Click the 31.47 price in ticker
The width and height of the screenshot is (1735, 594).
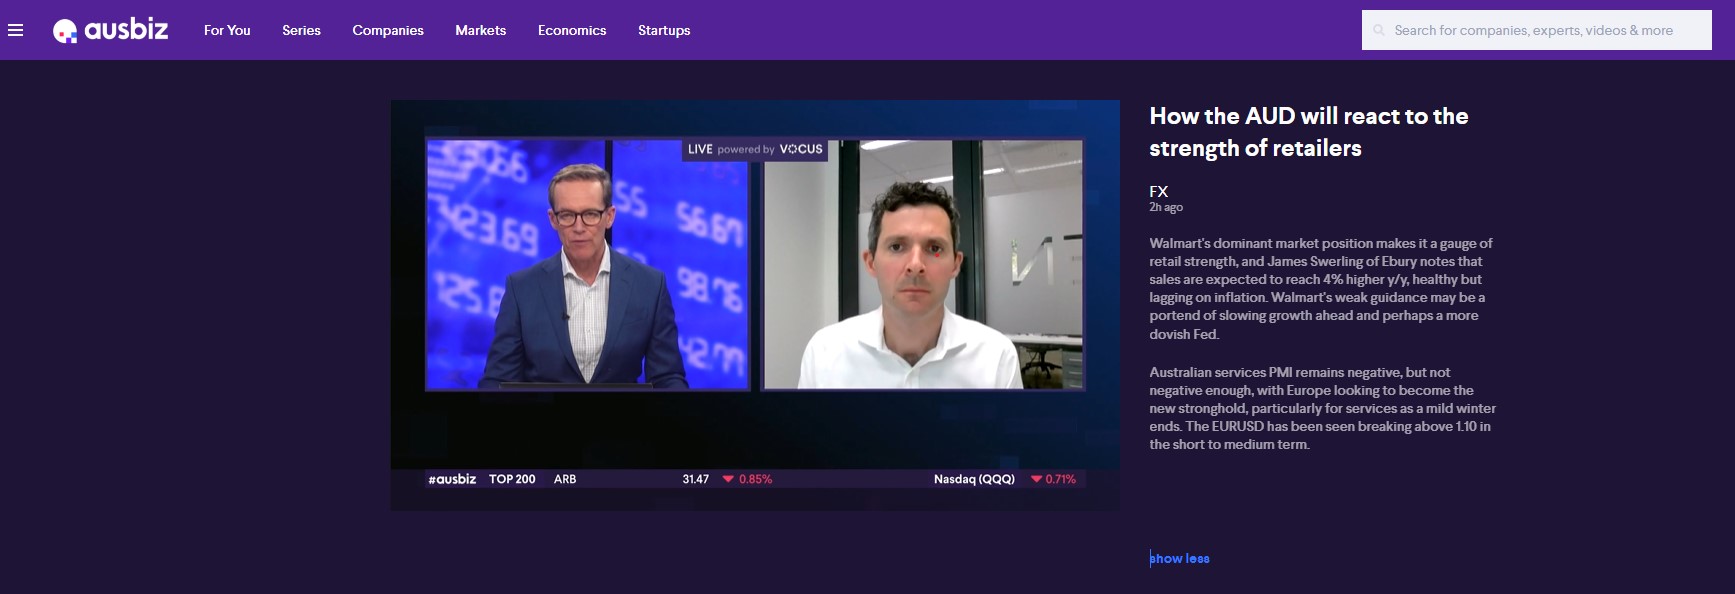(695, 479)
